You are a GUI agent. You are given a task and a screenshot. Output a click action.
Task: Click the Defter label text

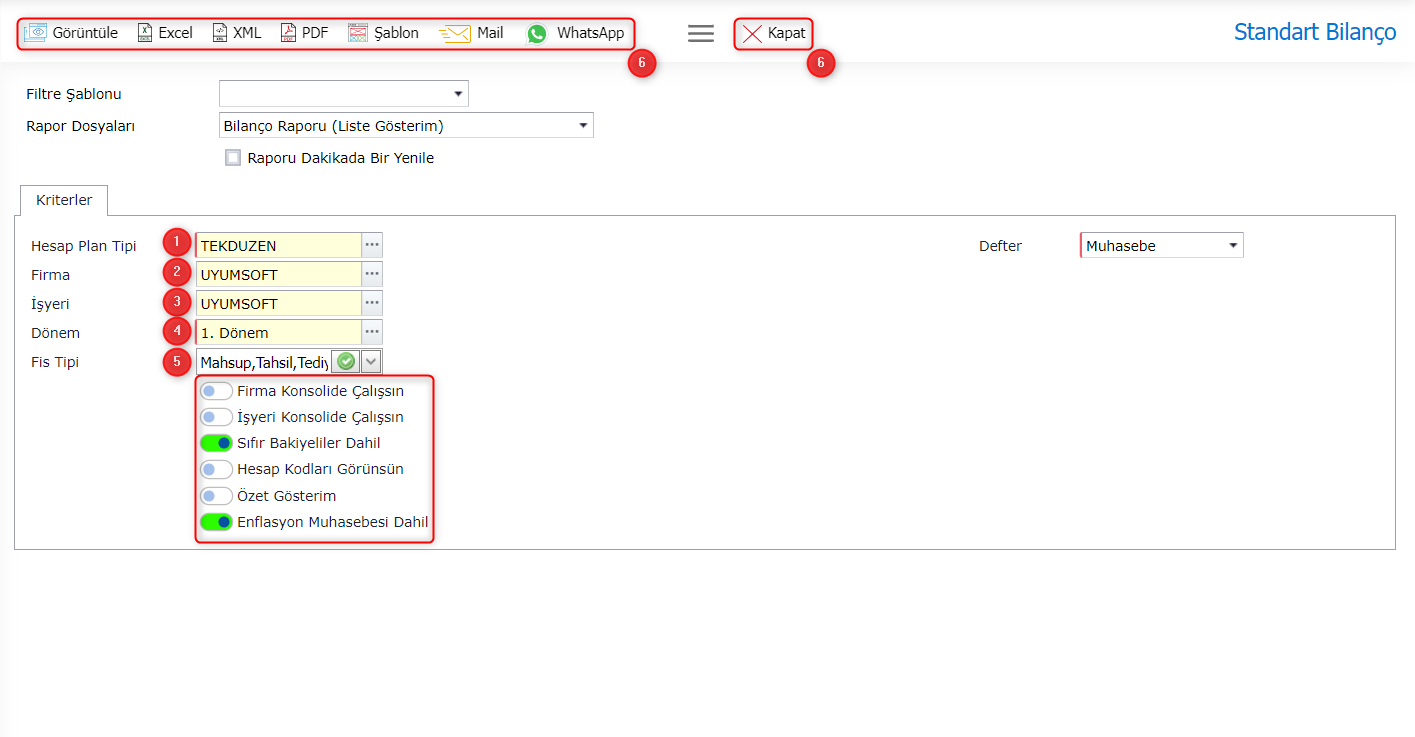pos(1000,245)
